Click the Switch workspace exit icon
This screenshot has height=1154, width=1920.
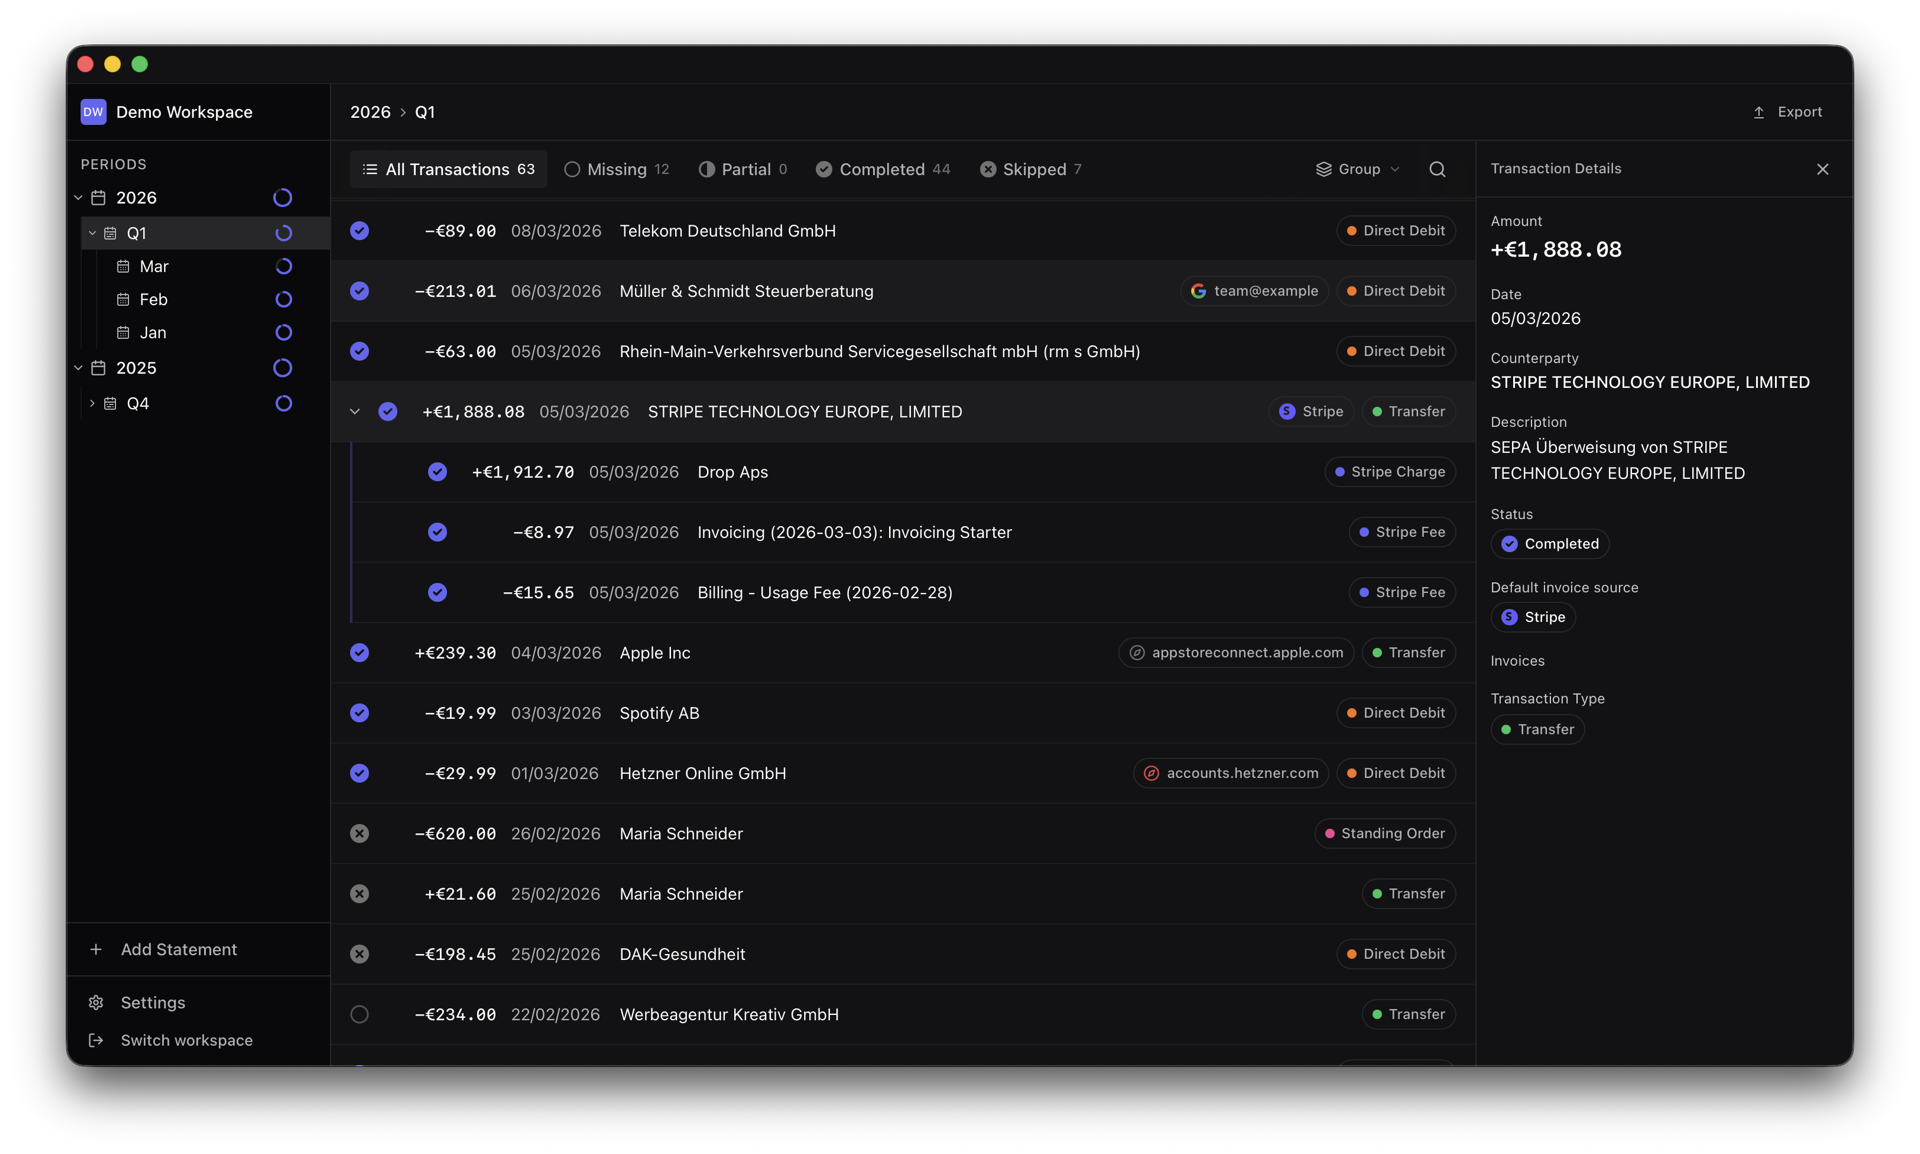(x=96, y=1040)
